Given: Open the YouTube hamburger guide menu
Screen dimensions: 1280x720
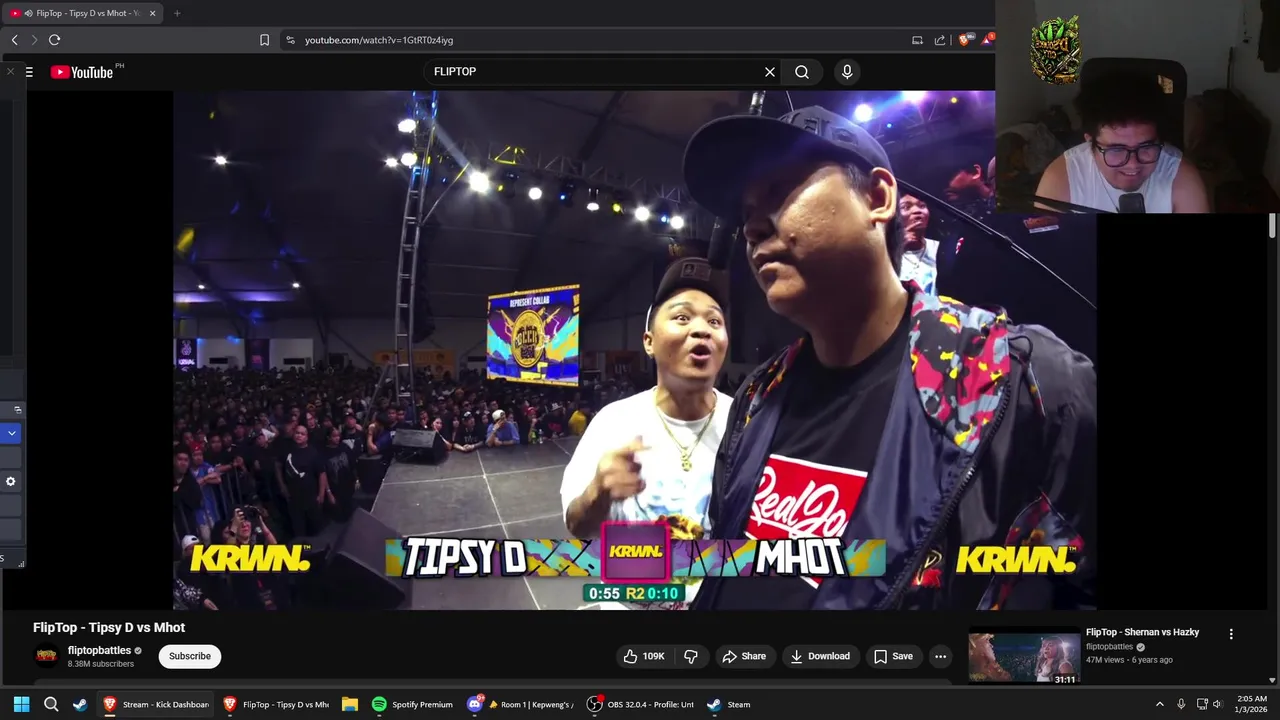Looking at the screenshot, I should coord(29,72).
